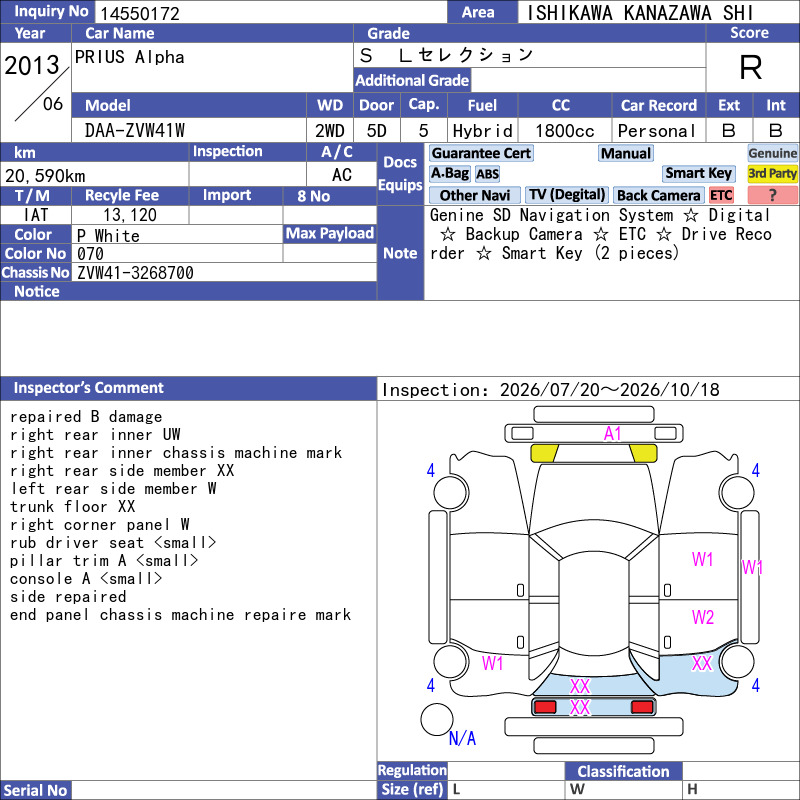Click the red ETC badge
This screenshot has width=800, height=800.
point(721,195)
